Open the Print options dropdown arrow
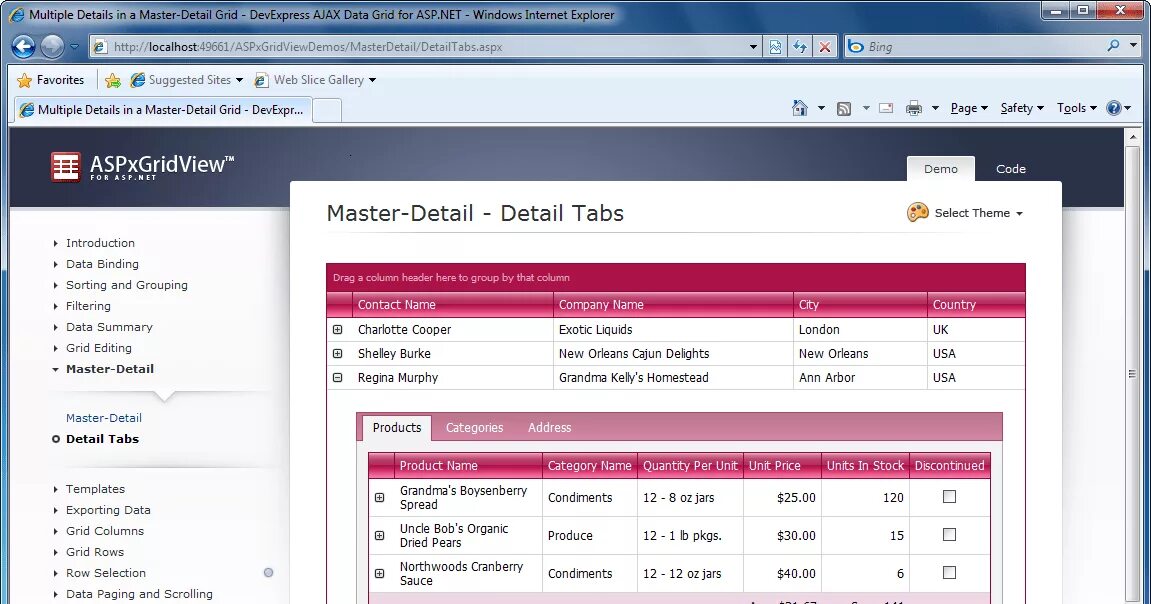The image size is (1151, 604). tap(935, 109)
